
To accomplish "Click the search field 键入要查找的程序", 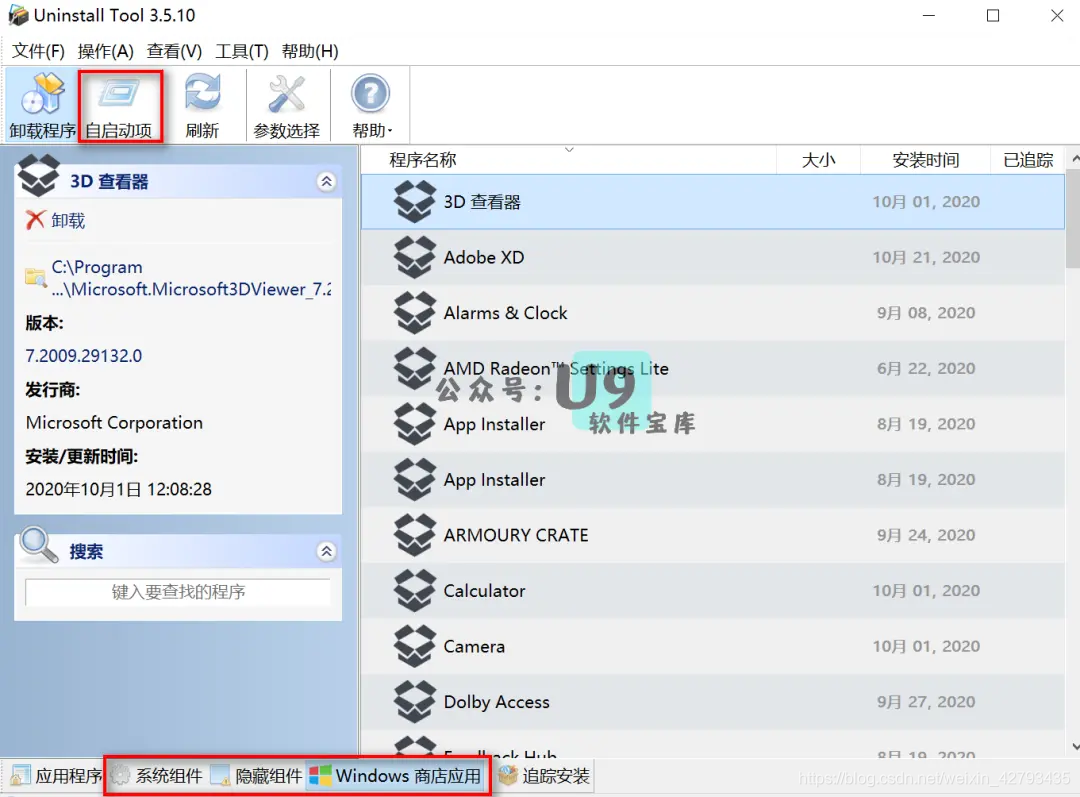I will pos(178,592).
